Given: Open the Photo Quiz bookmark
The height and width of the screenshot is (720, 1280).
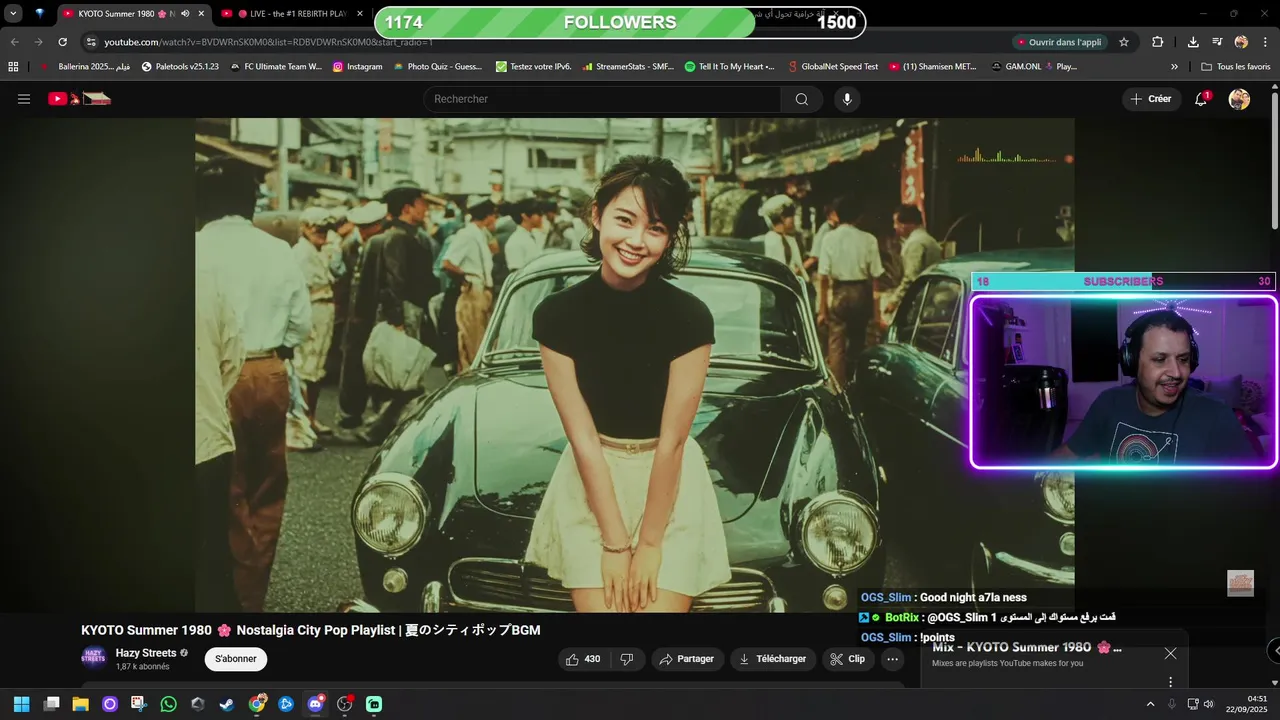Looking at the screenshot, I should (x=438, y=67).
